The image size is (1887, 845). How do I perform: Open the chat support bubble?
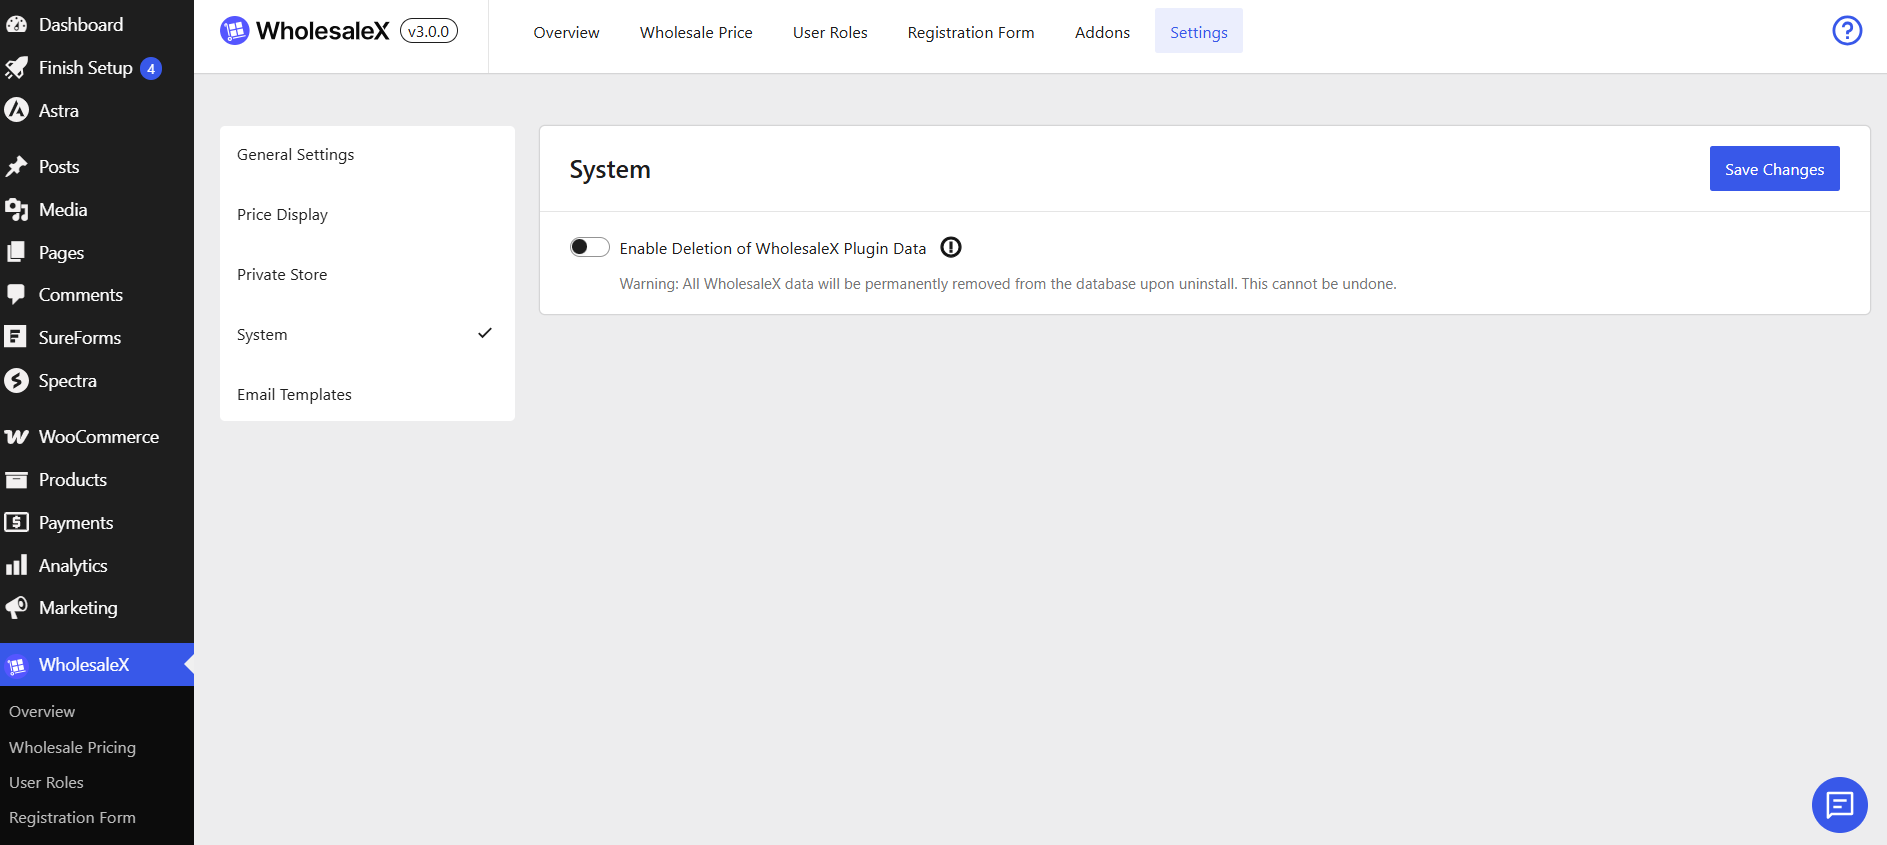(1840, 805)
